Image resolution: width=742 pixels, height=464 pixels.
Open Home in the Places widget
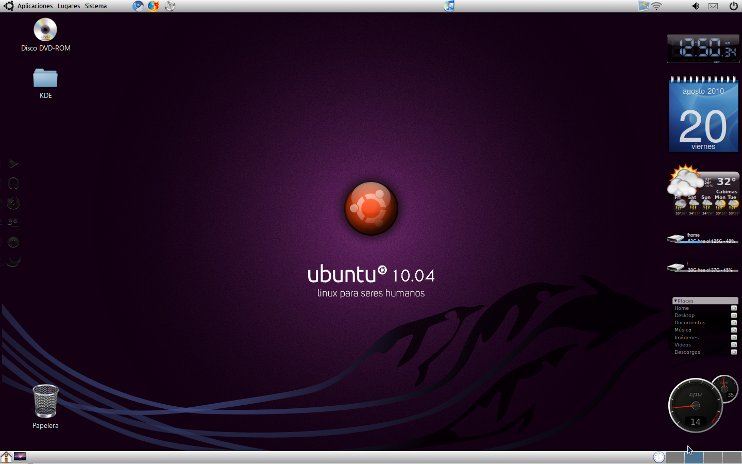click(x=682, y=308)
